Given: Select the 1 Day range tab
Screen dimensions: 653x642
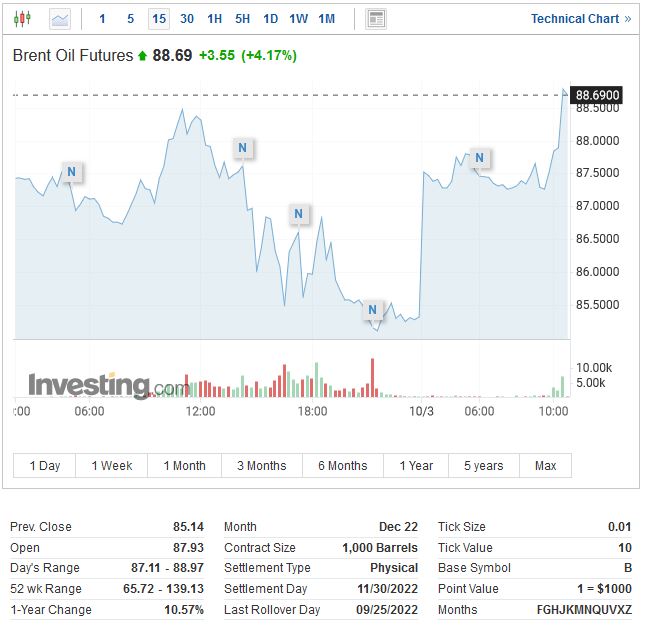Looking at the screenshot, I should coord(45,466).
